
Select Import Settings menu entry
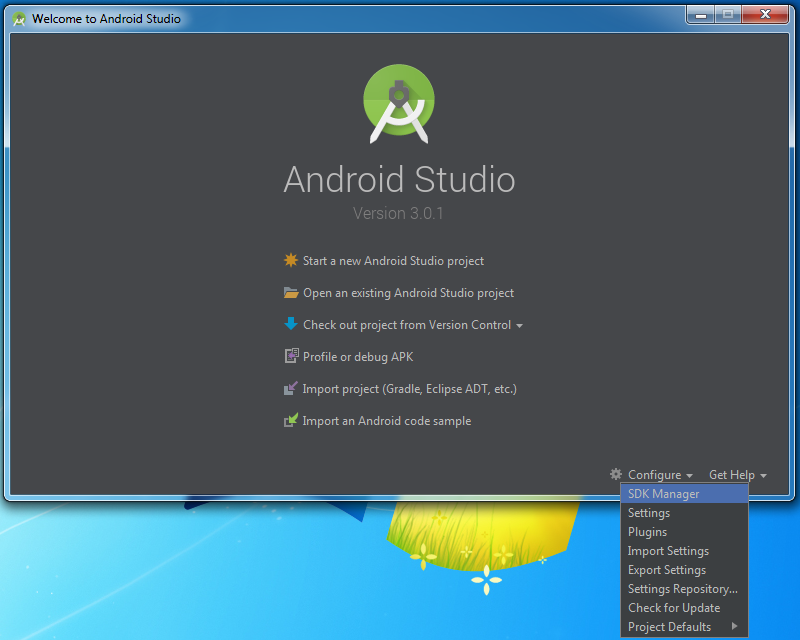(x=668, y=551)
